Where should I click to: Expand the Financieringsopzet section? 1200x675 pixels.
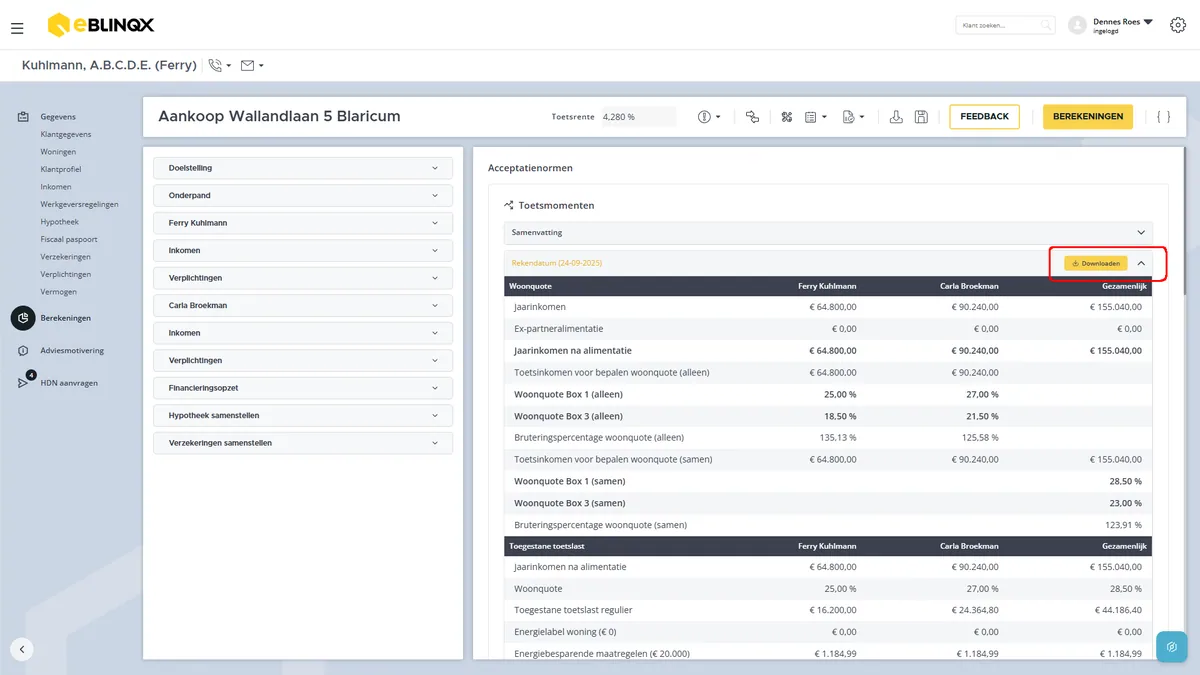pyautogui.click(x=303, y=388)
